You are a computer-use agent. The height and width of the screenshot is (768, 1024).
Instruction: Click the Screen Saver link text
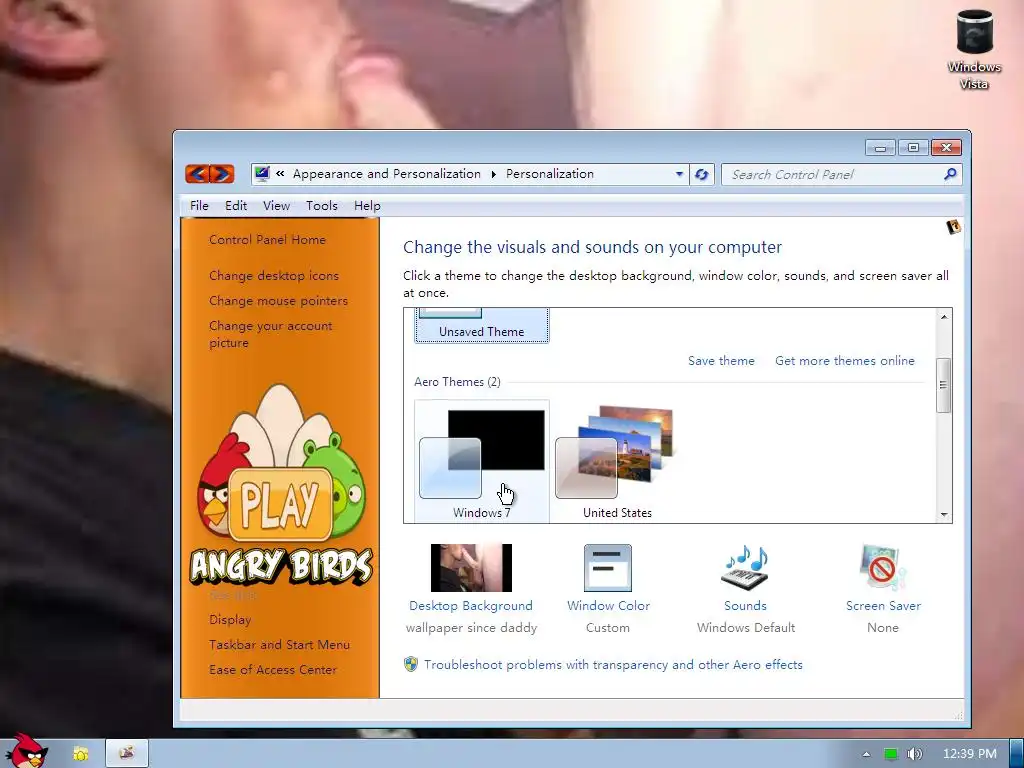click(x=883, y=605)
